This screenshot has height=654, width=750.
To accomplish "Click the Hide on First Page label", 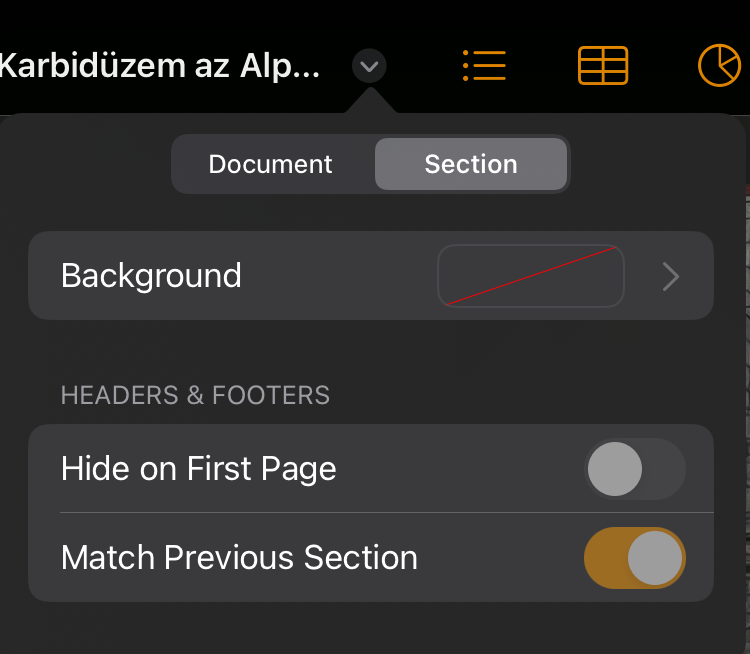I will pos(199,469).
